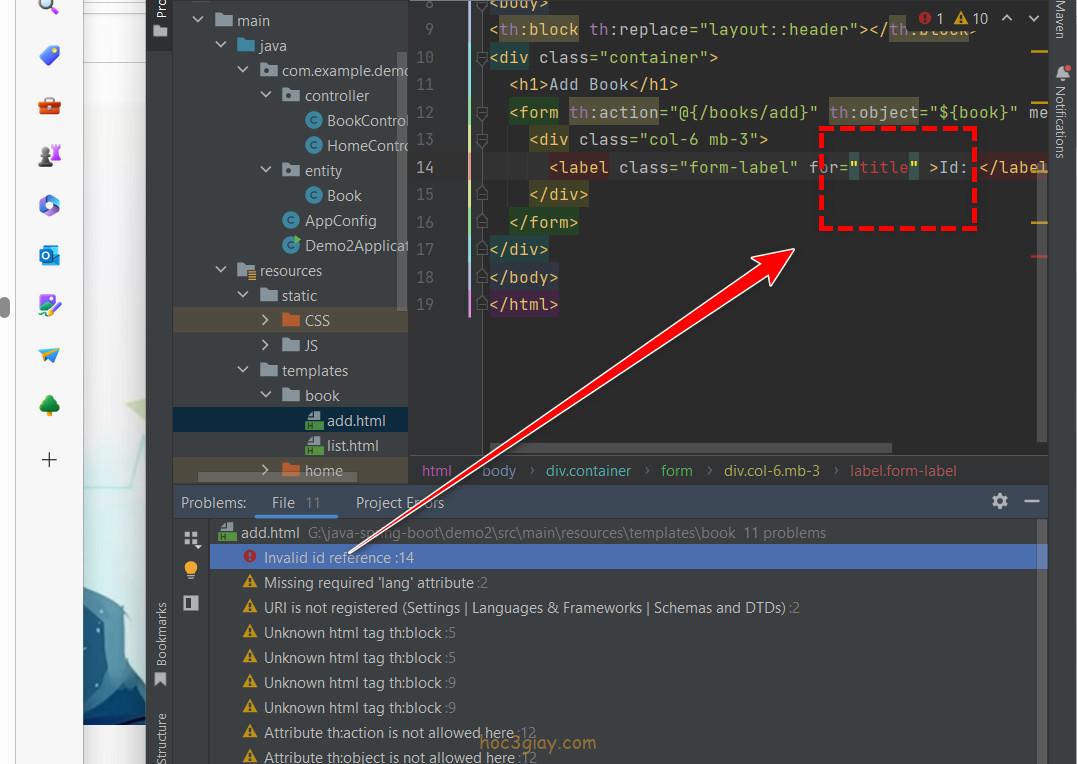Open Outlook from the browser sidebar
Screen dimensions: 1077x764
pyautogui.click(x=49, y=255)
